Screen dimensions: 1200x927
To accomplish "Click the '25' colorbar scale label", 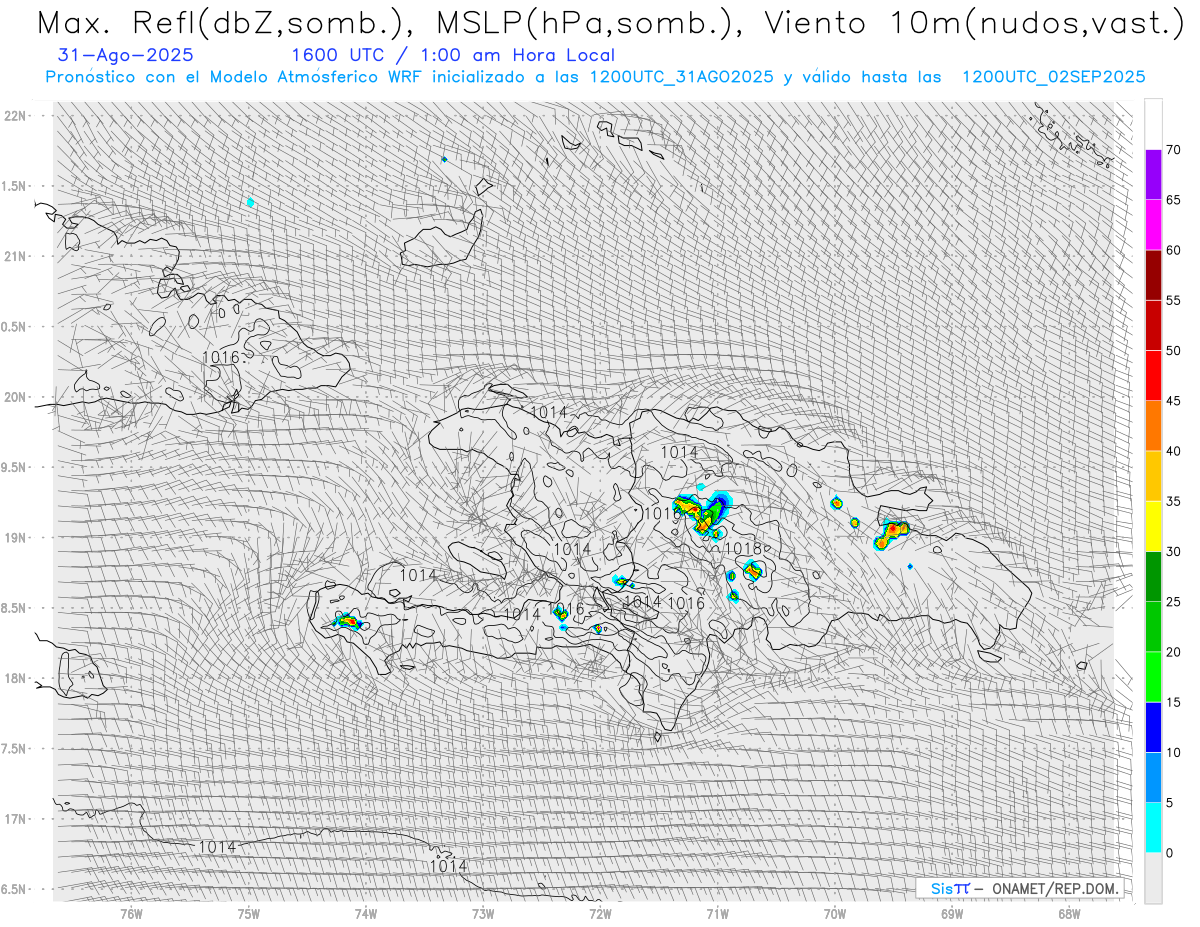I will 1174,602.
